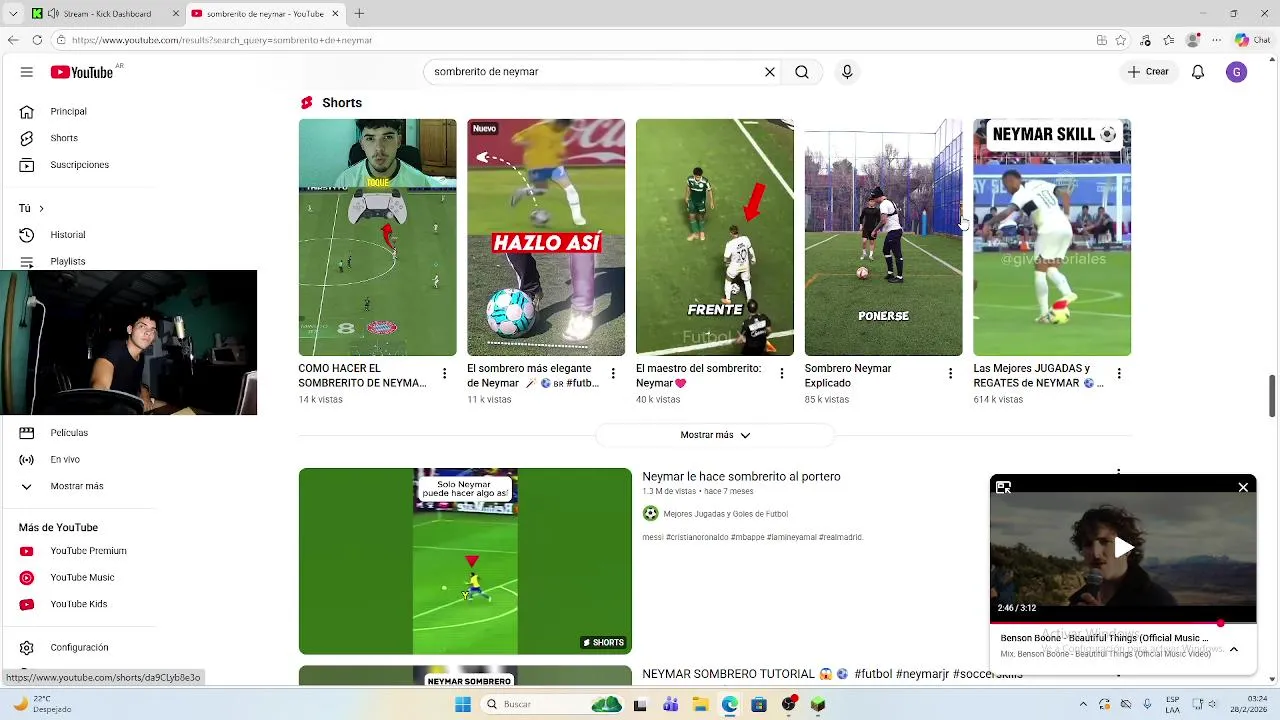This screenshot has height=720, width=1280.
Task: Expand shorts with Mostrar más dropdown
Action: [715, 435]
